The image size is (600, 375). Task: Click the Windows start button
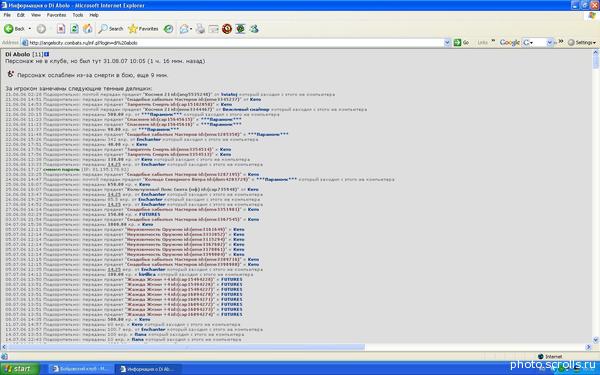[x=20, y=369]
